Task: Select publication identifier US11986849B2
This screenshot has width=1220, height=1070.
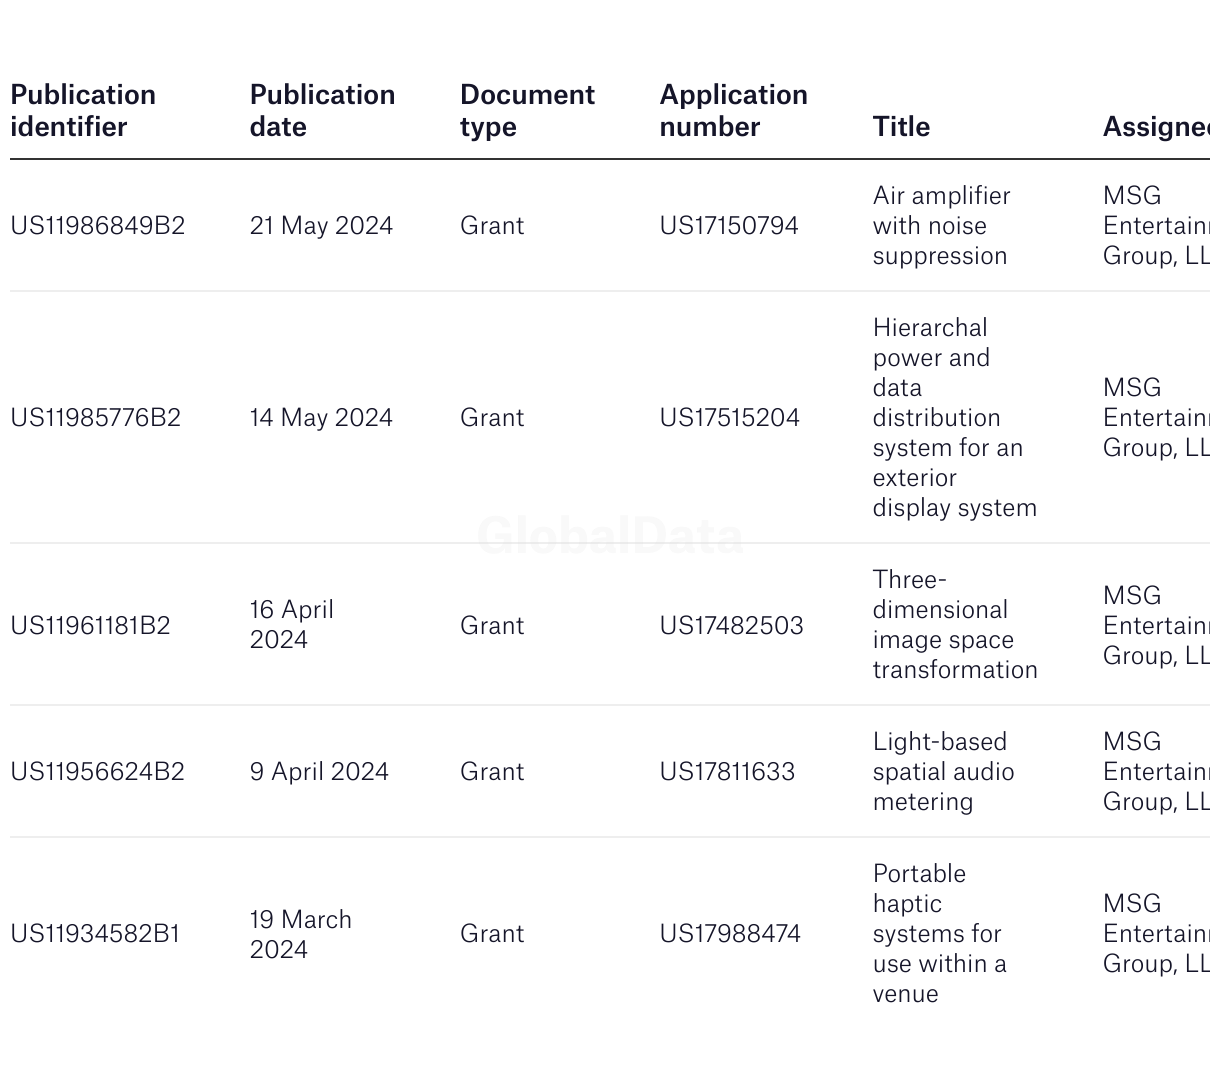Action: tap(98, 226)
